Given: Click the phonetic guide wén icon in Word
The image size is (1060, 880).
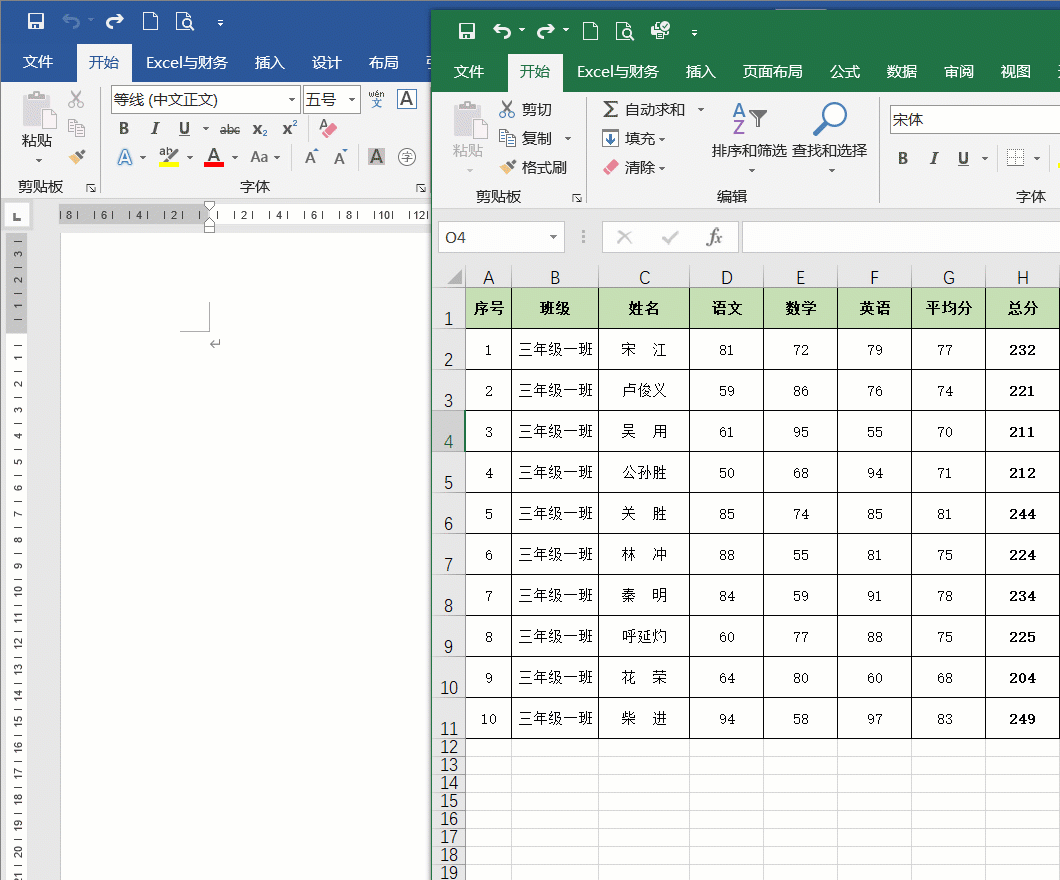Looking at the screenshot, I should 376,99.
